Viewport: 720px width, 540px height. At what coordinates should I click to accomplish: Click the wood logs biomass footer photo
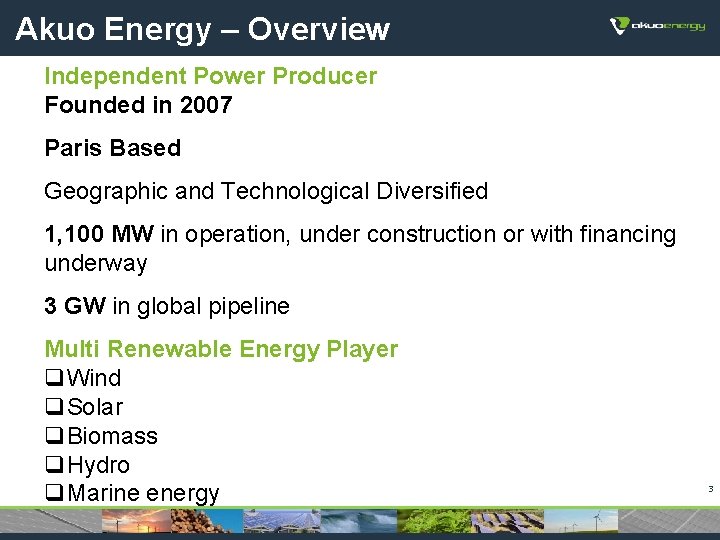207,521
